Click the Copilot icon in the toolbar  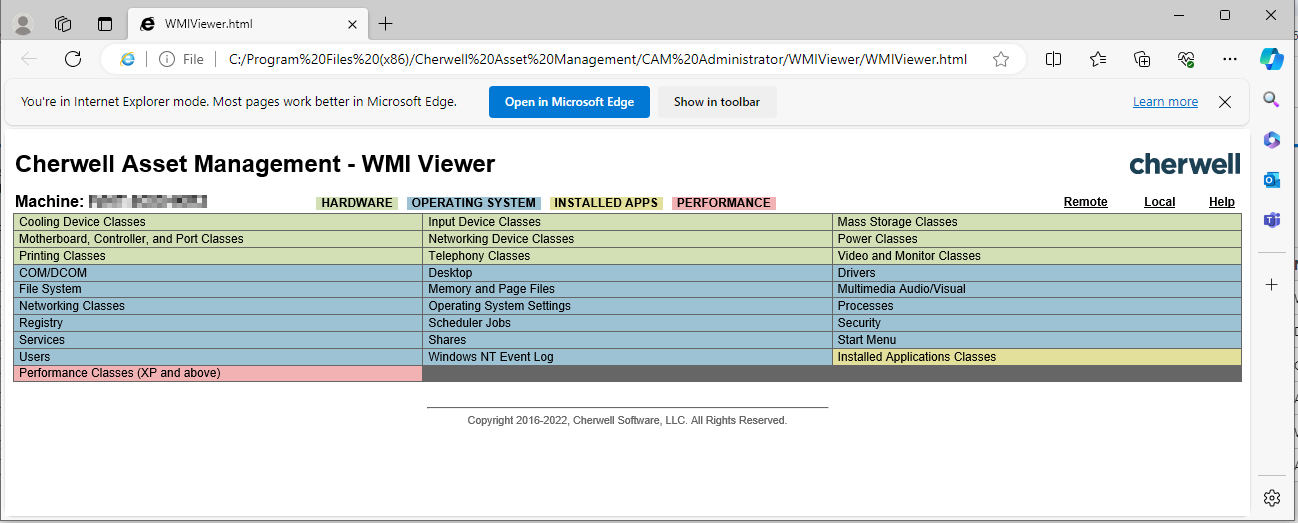coord(1271,59)
